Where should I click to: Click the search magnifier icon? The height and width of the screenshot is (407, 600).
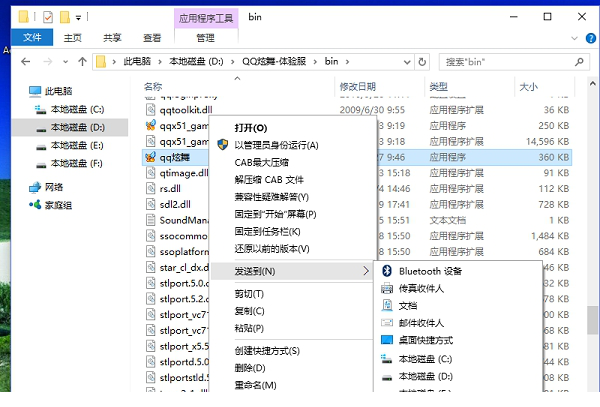pos(579,62)
